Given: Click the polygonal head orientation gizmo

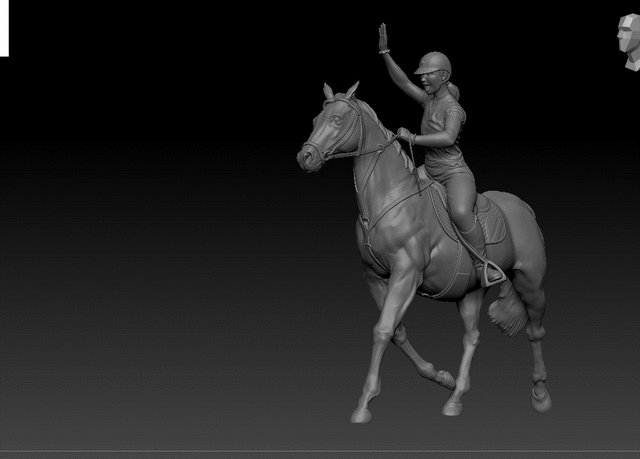Looking at the screenshot, I should [629, 42].
